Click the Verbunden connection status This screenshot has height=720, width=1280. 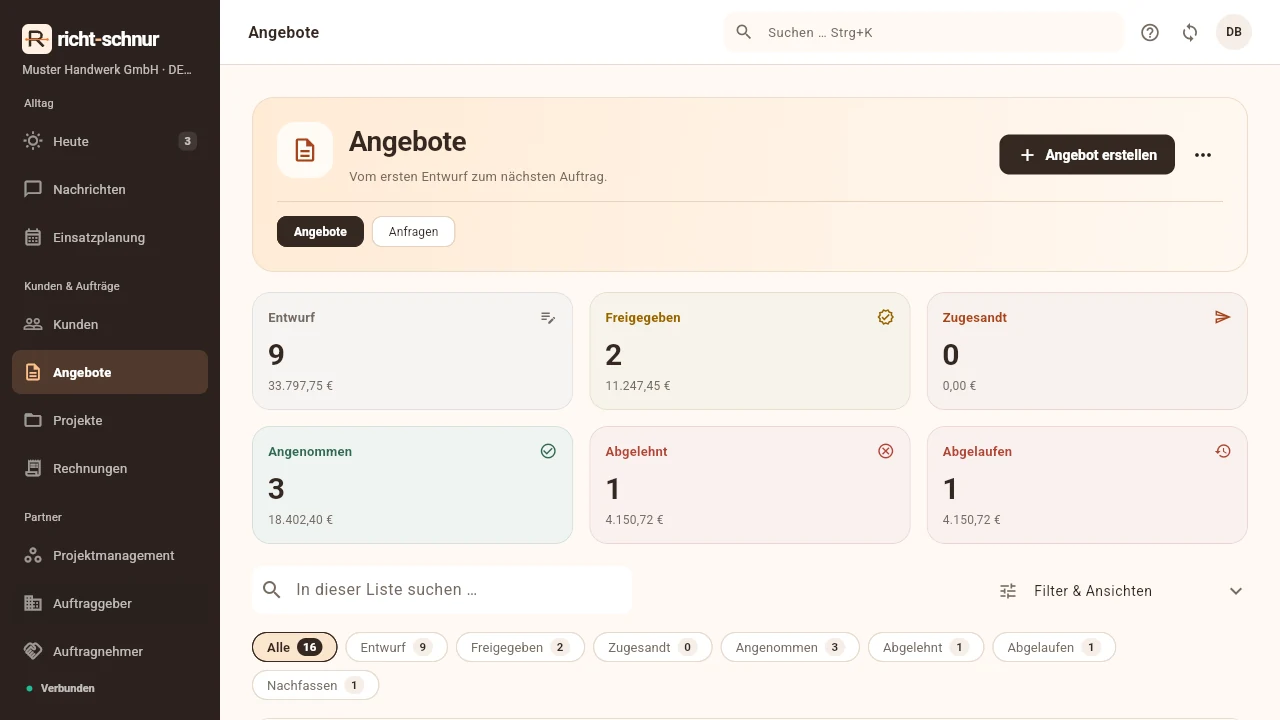[x=60, y=688]
